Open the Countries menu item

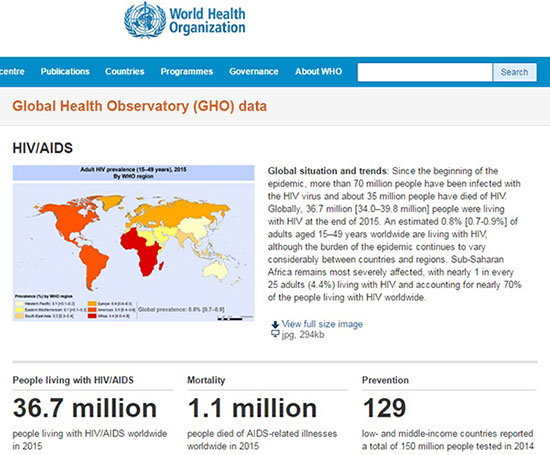click(x=125, y=72)
